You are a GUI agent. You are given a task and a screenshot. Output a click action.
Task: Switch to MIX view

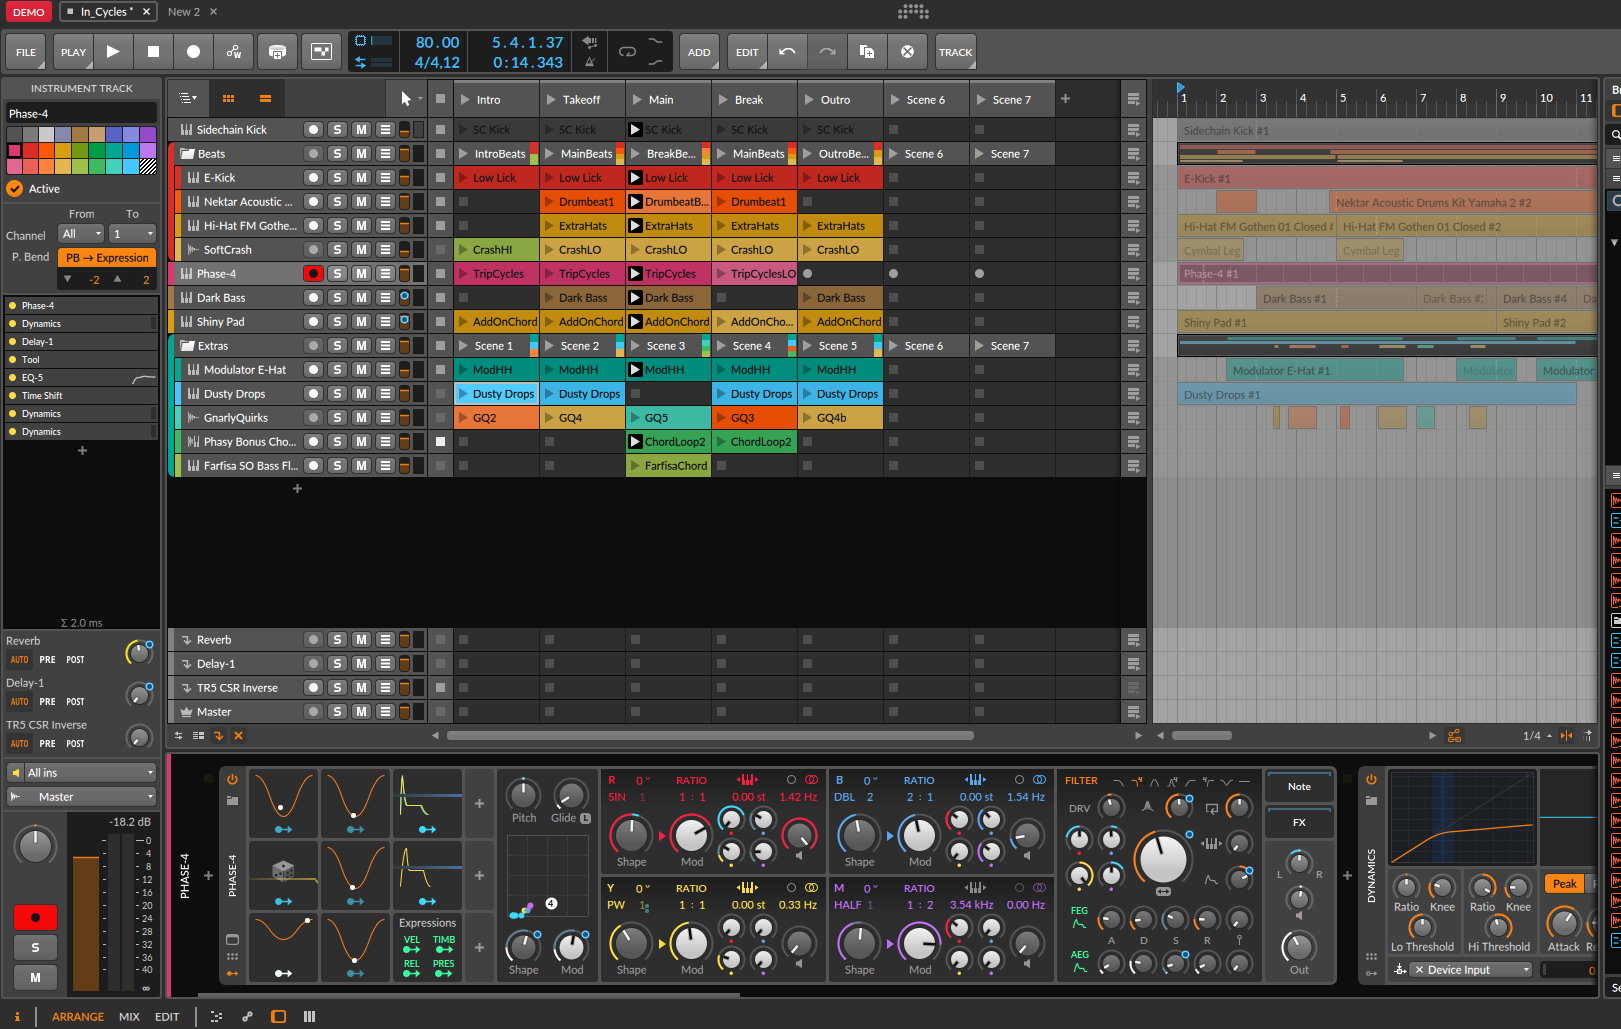click(x=129, y=1017)
